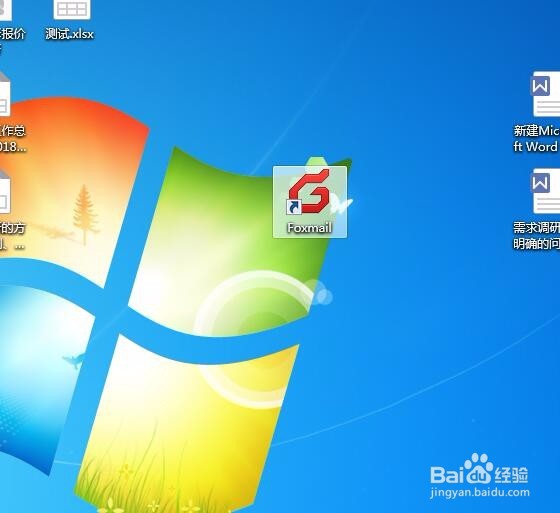Click the 需求调研 document label
The image size is (560, 513).
536,235
